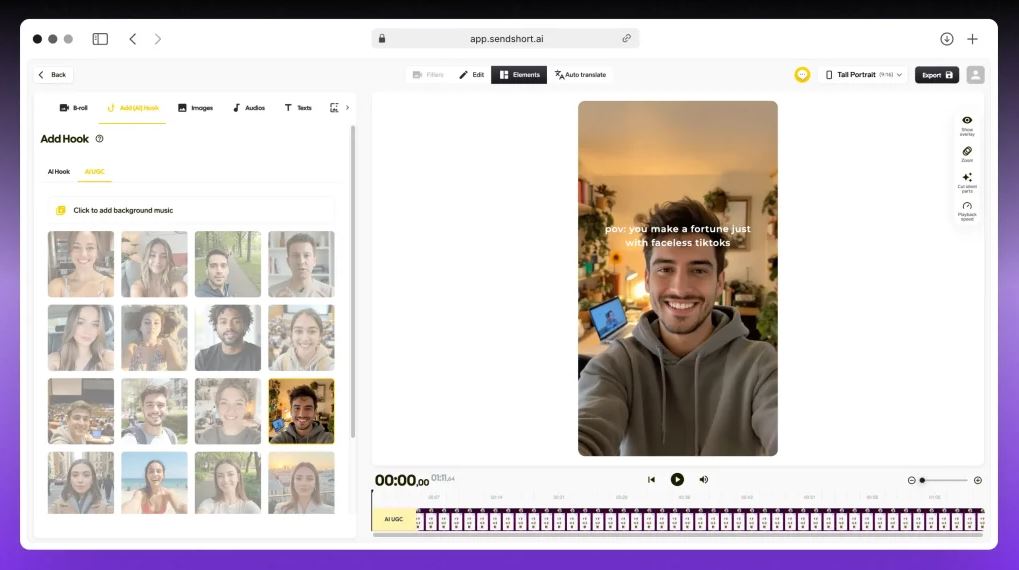Choose the curly-haired man in black shirt avatar
The width and height of the screenshot is (1019, 570).
point(227,338)
